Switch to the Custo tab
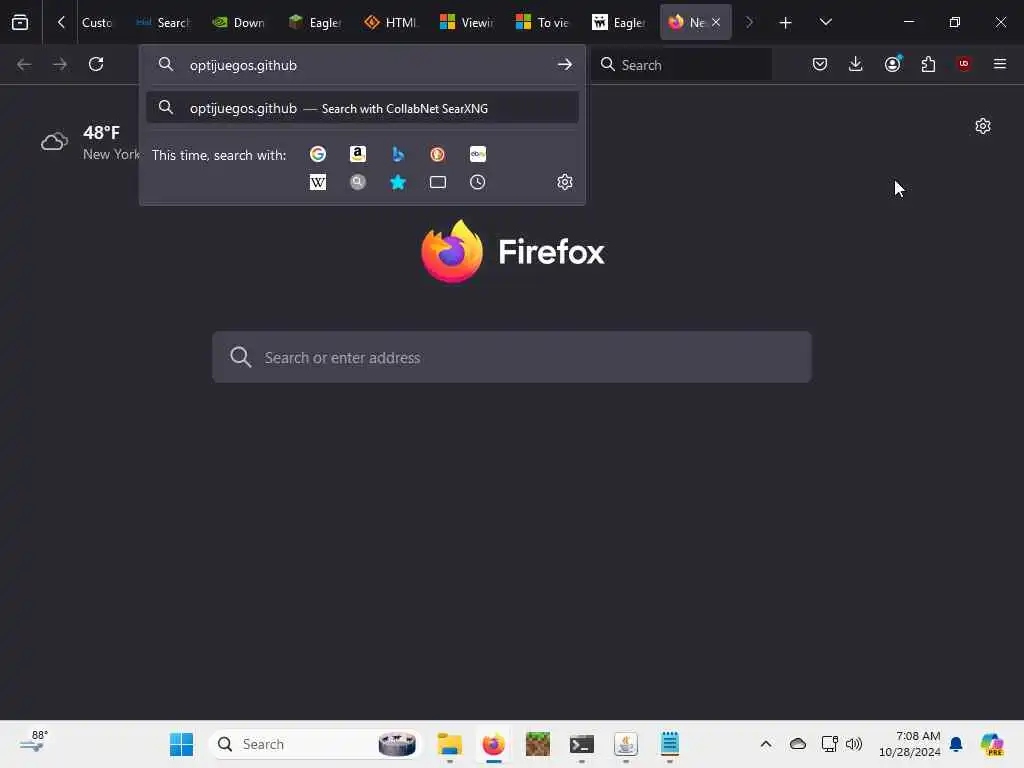Viewport: 1024px width, 768px height. point(97,22)
